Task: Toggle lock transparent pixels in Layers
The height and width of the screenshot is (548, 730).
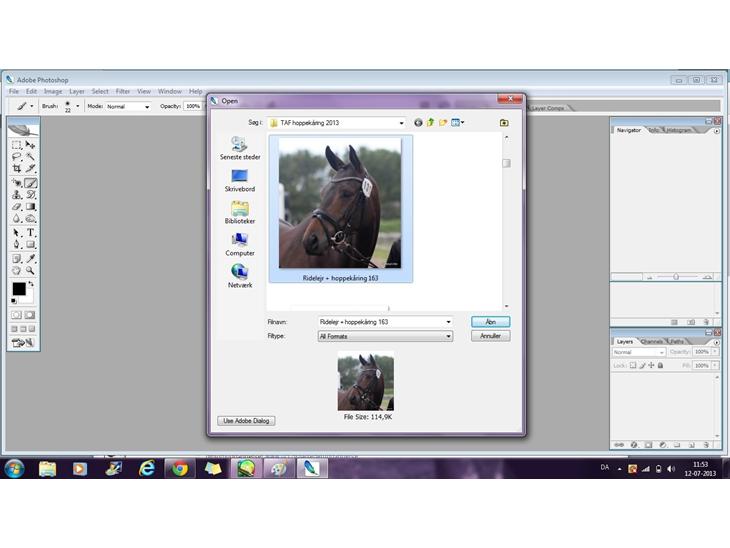Action: point(635,366)
